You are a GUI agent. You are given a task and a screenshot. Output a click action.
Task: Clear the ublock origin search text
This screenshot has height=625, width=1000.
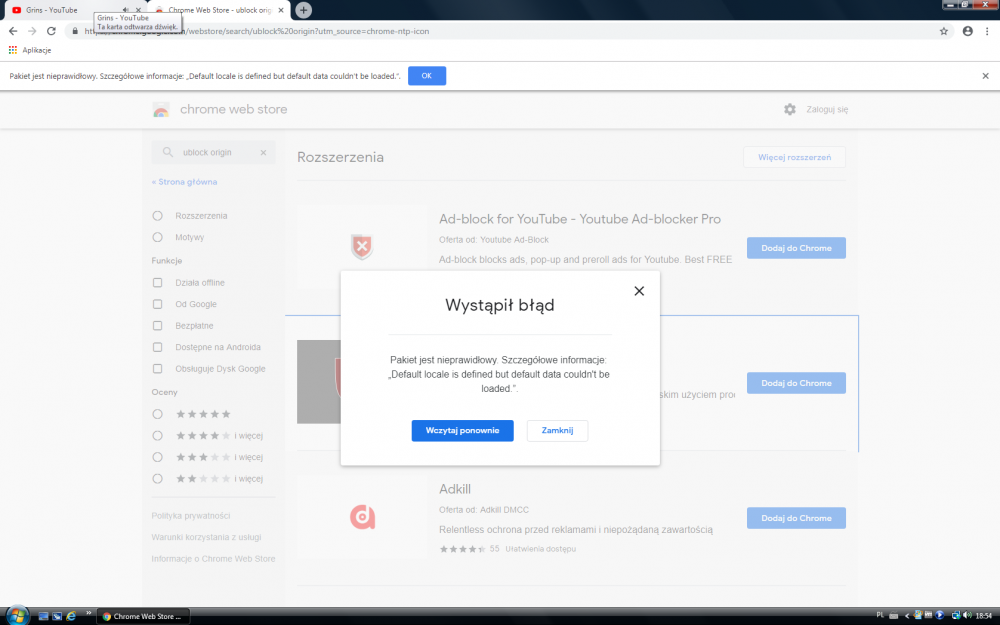click(264, 153)
